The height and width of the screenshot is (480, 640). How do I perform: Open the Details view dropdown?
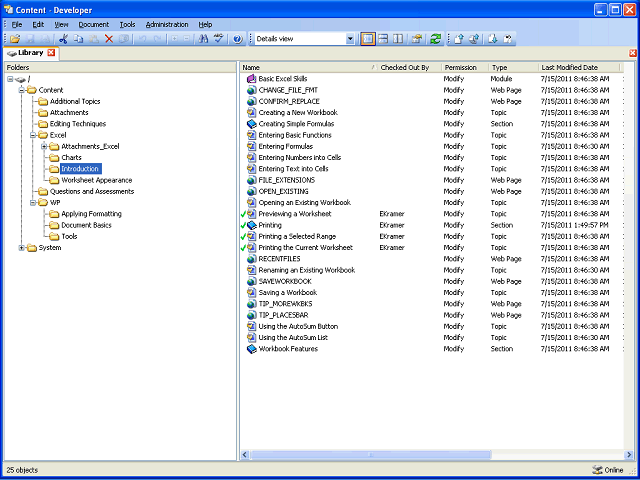tap(350, 39)
